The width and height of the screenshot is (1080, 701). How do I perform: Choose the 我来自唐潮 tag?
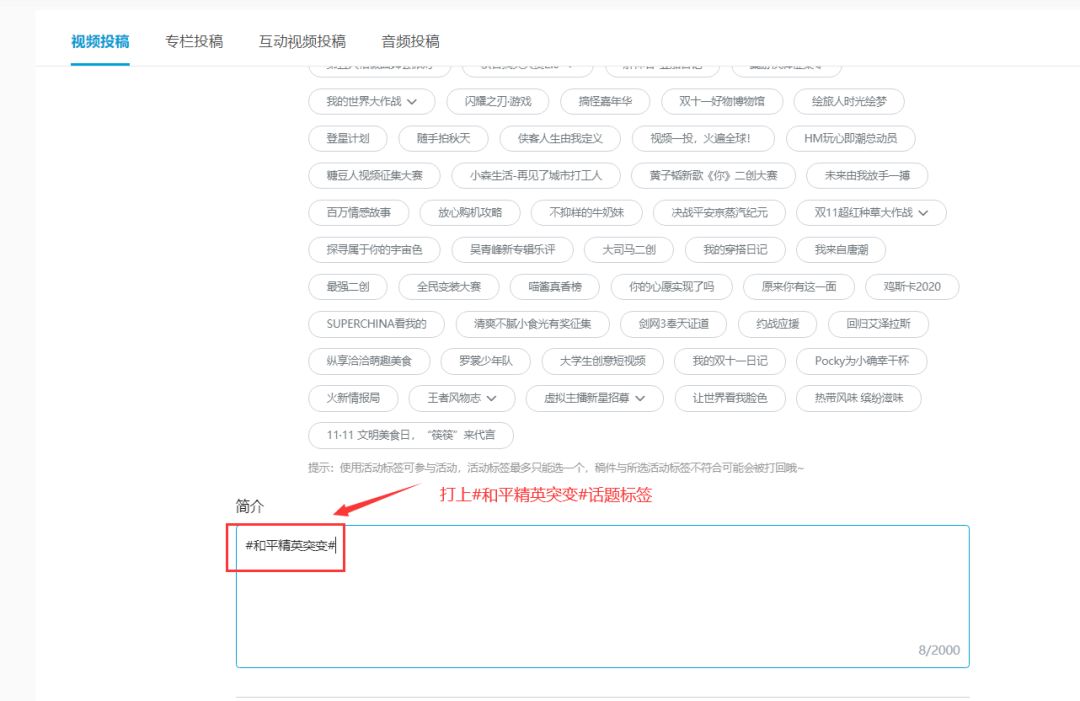coord(841,250)
